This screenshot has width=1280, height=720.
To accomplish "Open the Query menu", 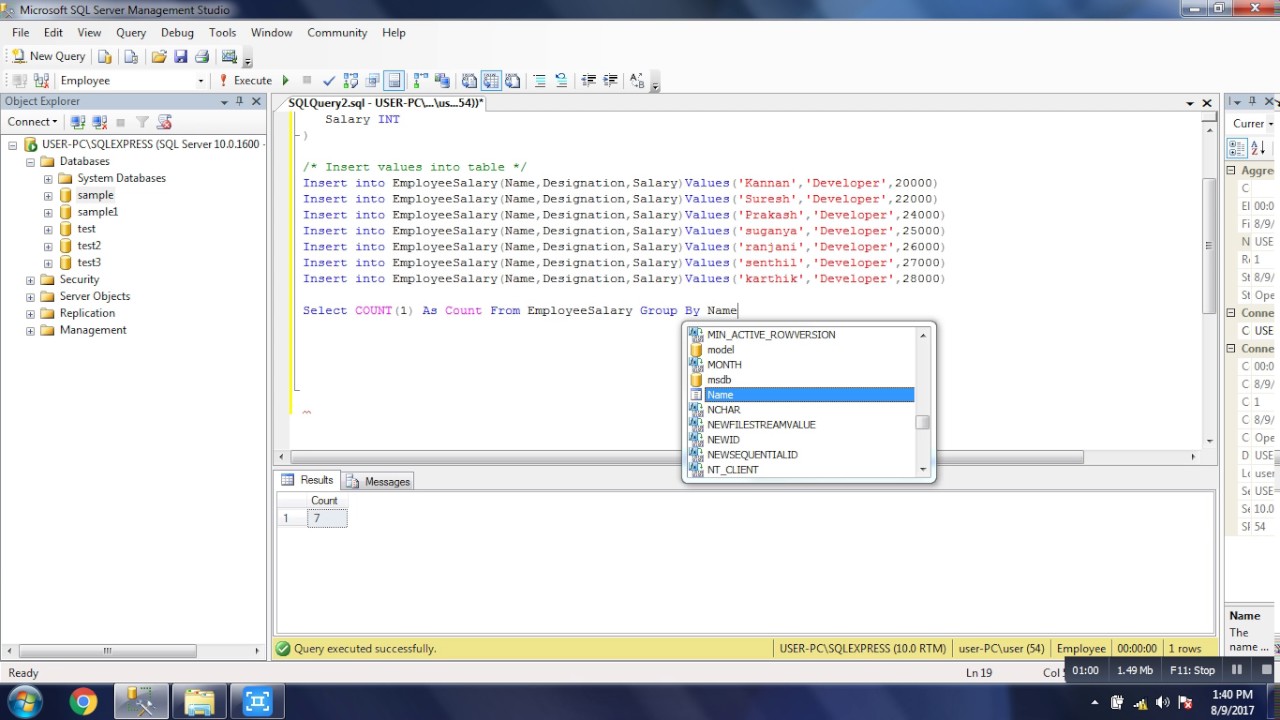I will 131,32.
